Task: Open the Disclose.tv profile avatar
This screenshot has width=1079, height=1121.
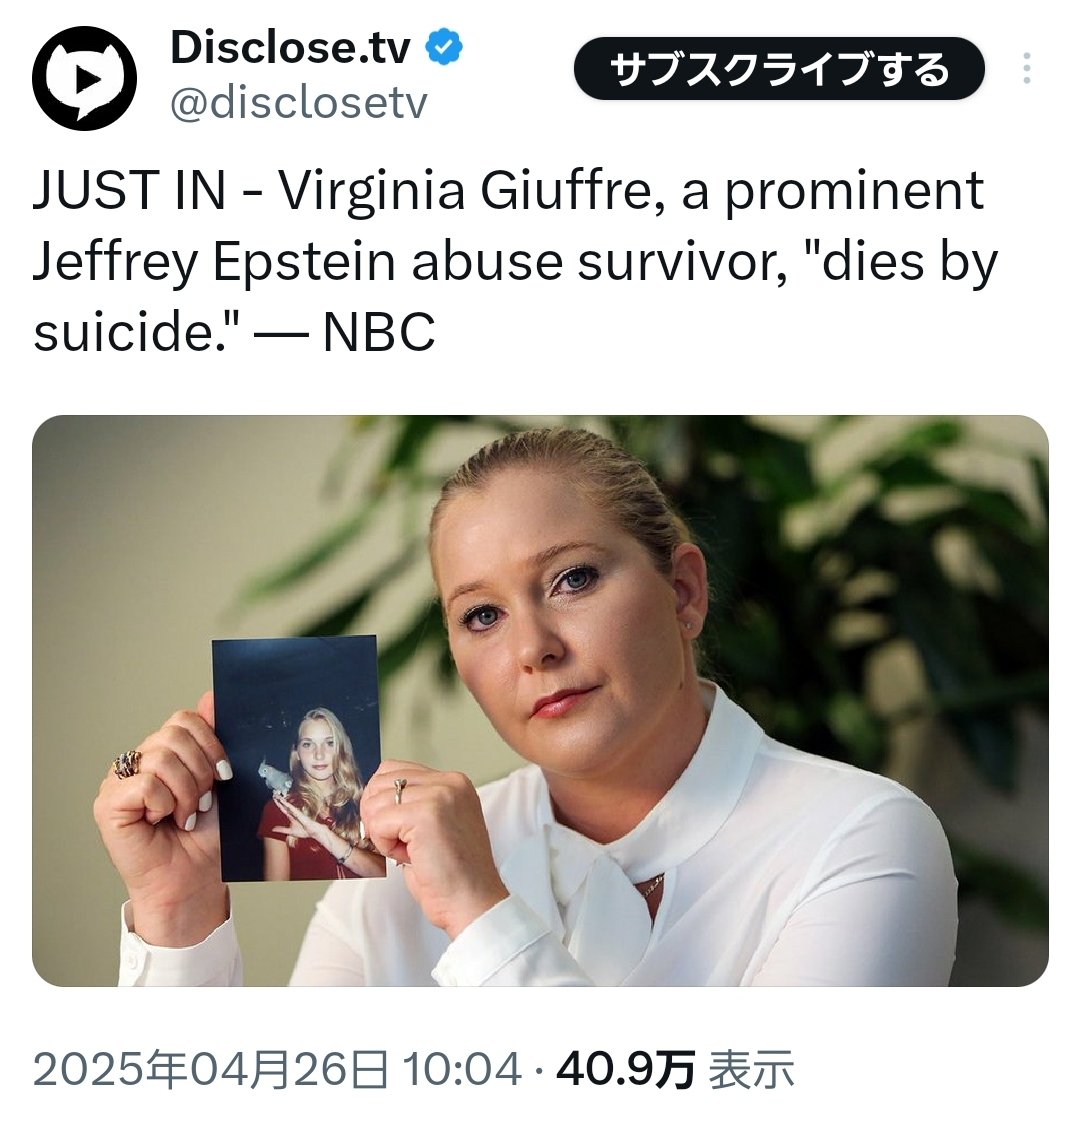Action: pos(84,78)
